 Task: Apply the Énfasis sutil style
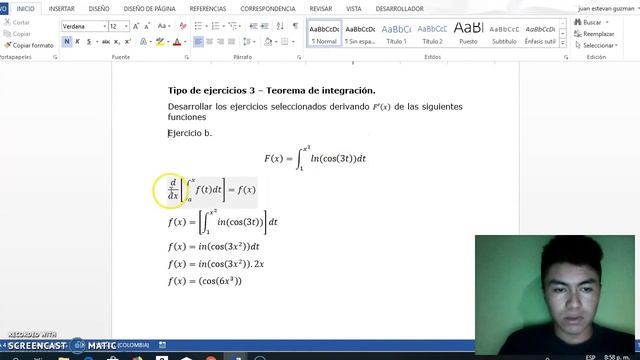pyautogui.click(x=540, y=34)
